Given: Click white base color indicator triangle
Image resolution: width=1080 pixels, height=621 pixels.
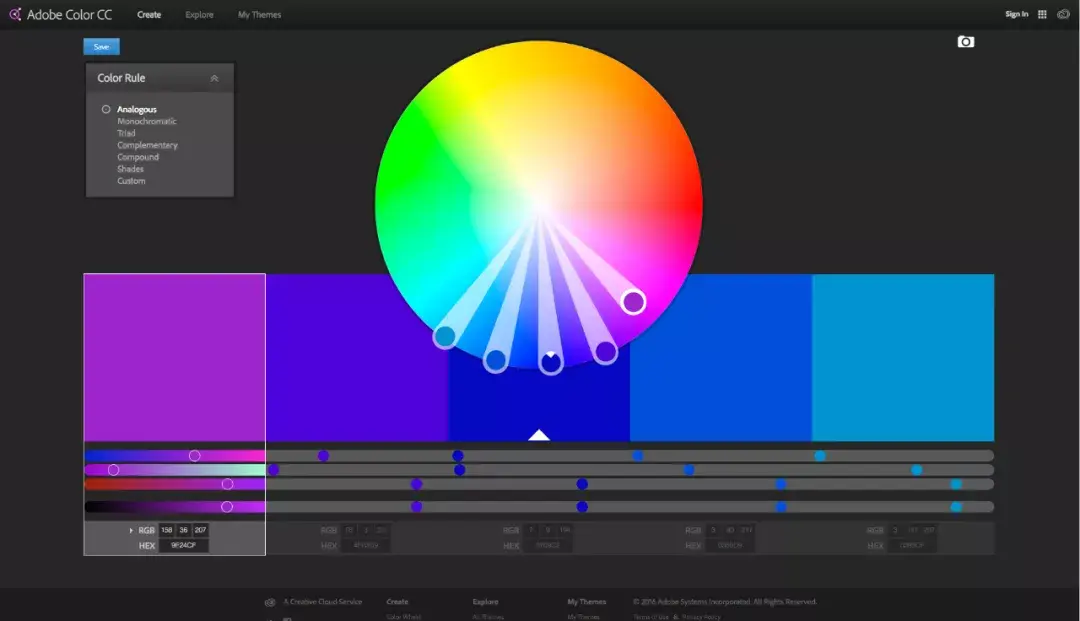Looking at the screenshot, I should tap(539, 435).
